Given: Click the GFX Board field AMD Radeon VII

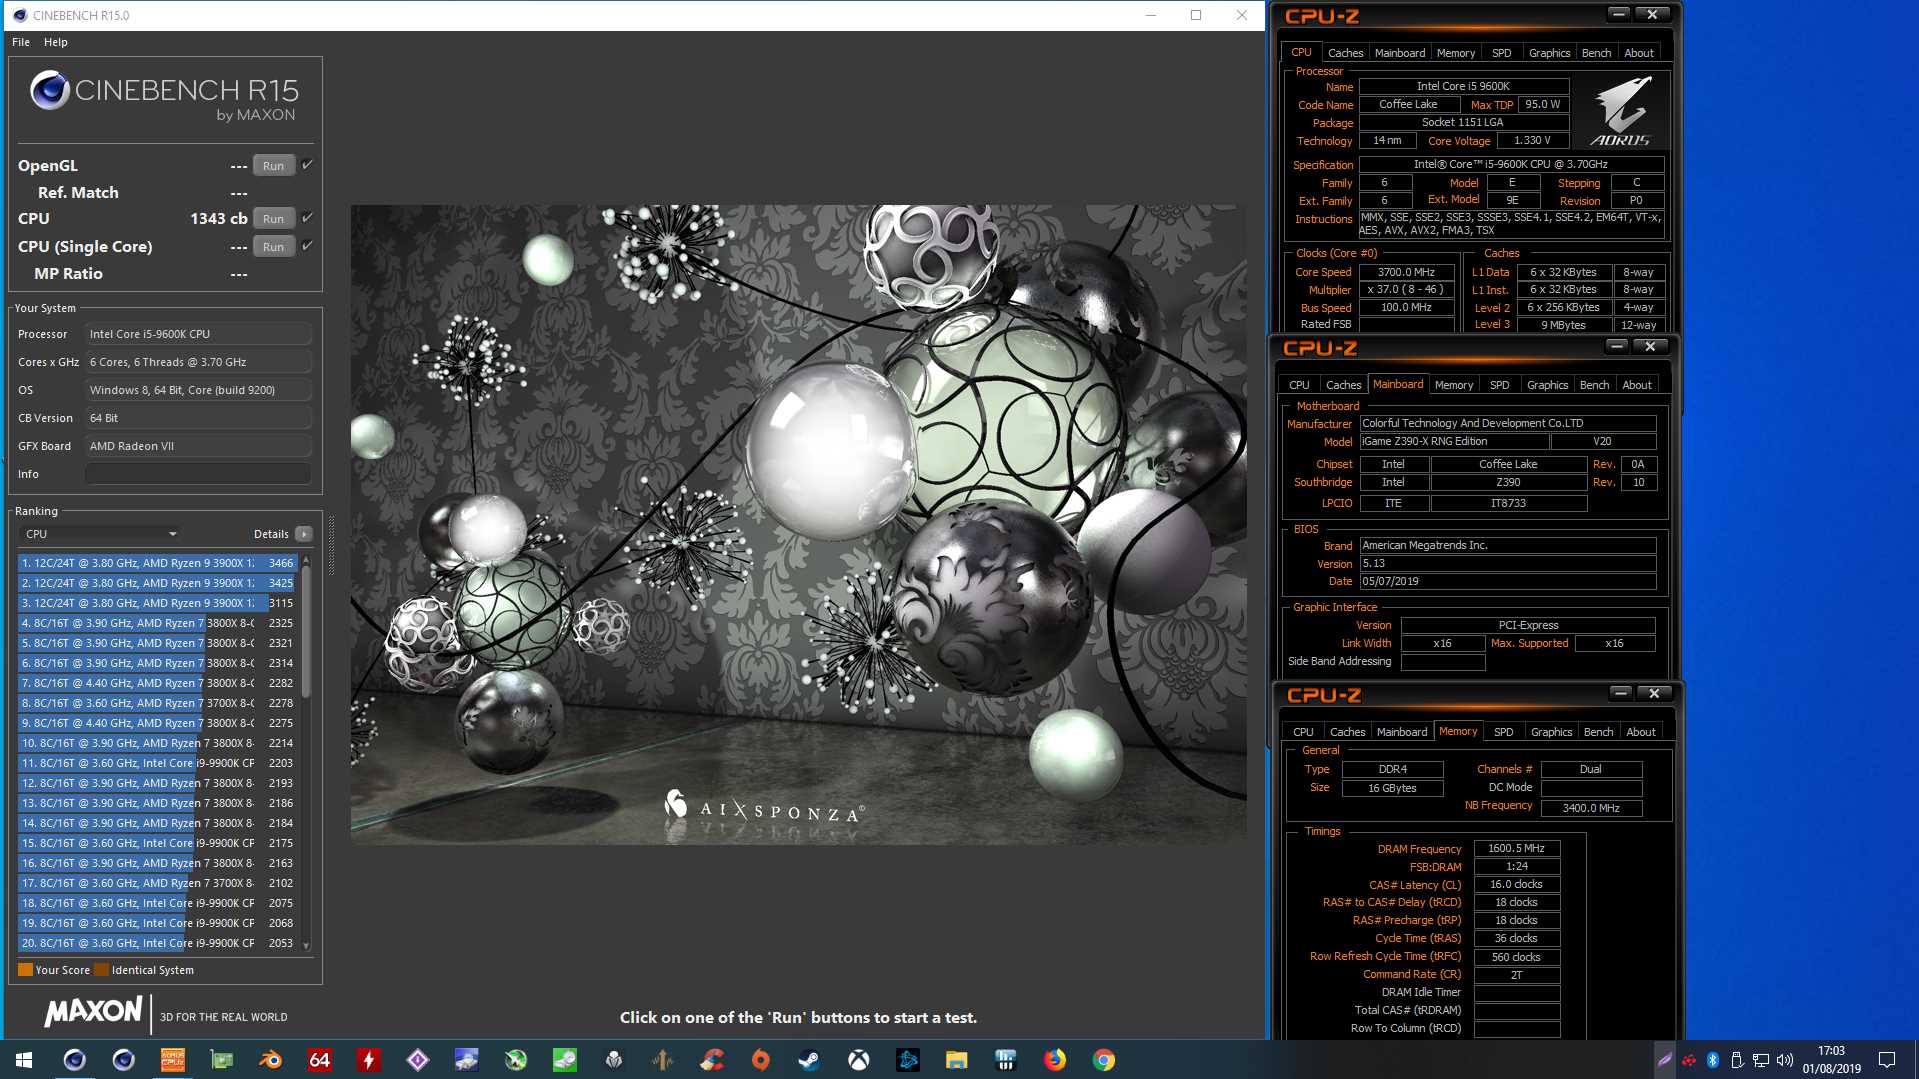Looking at the screenshot, I should 198,446.
